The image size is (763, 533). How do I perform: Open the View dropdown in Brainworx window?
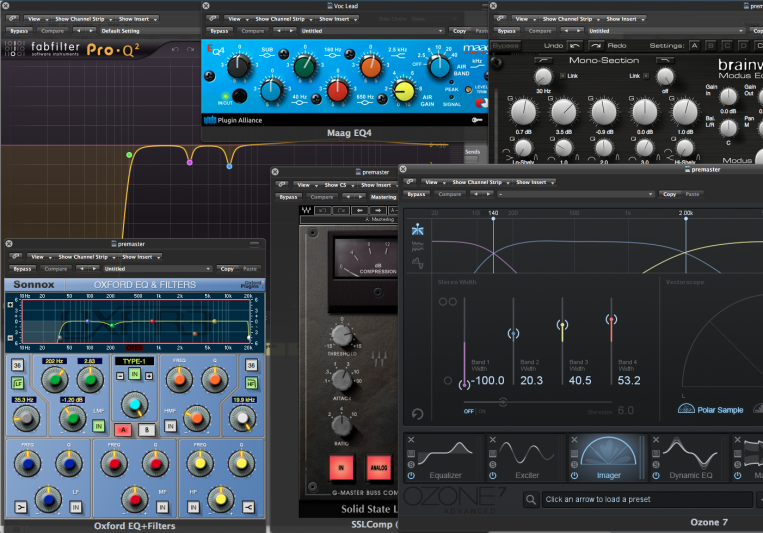(524, 19)
